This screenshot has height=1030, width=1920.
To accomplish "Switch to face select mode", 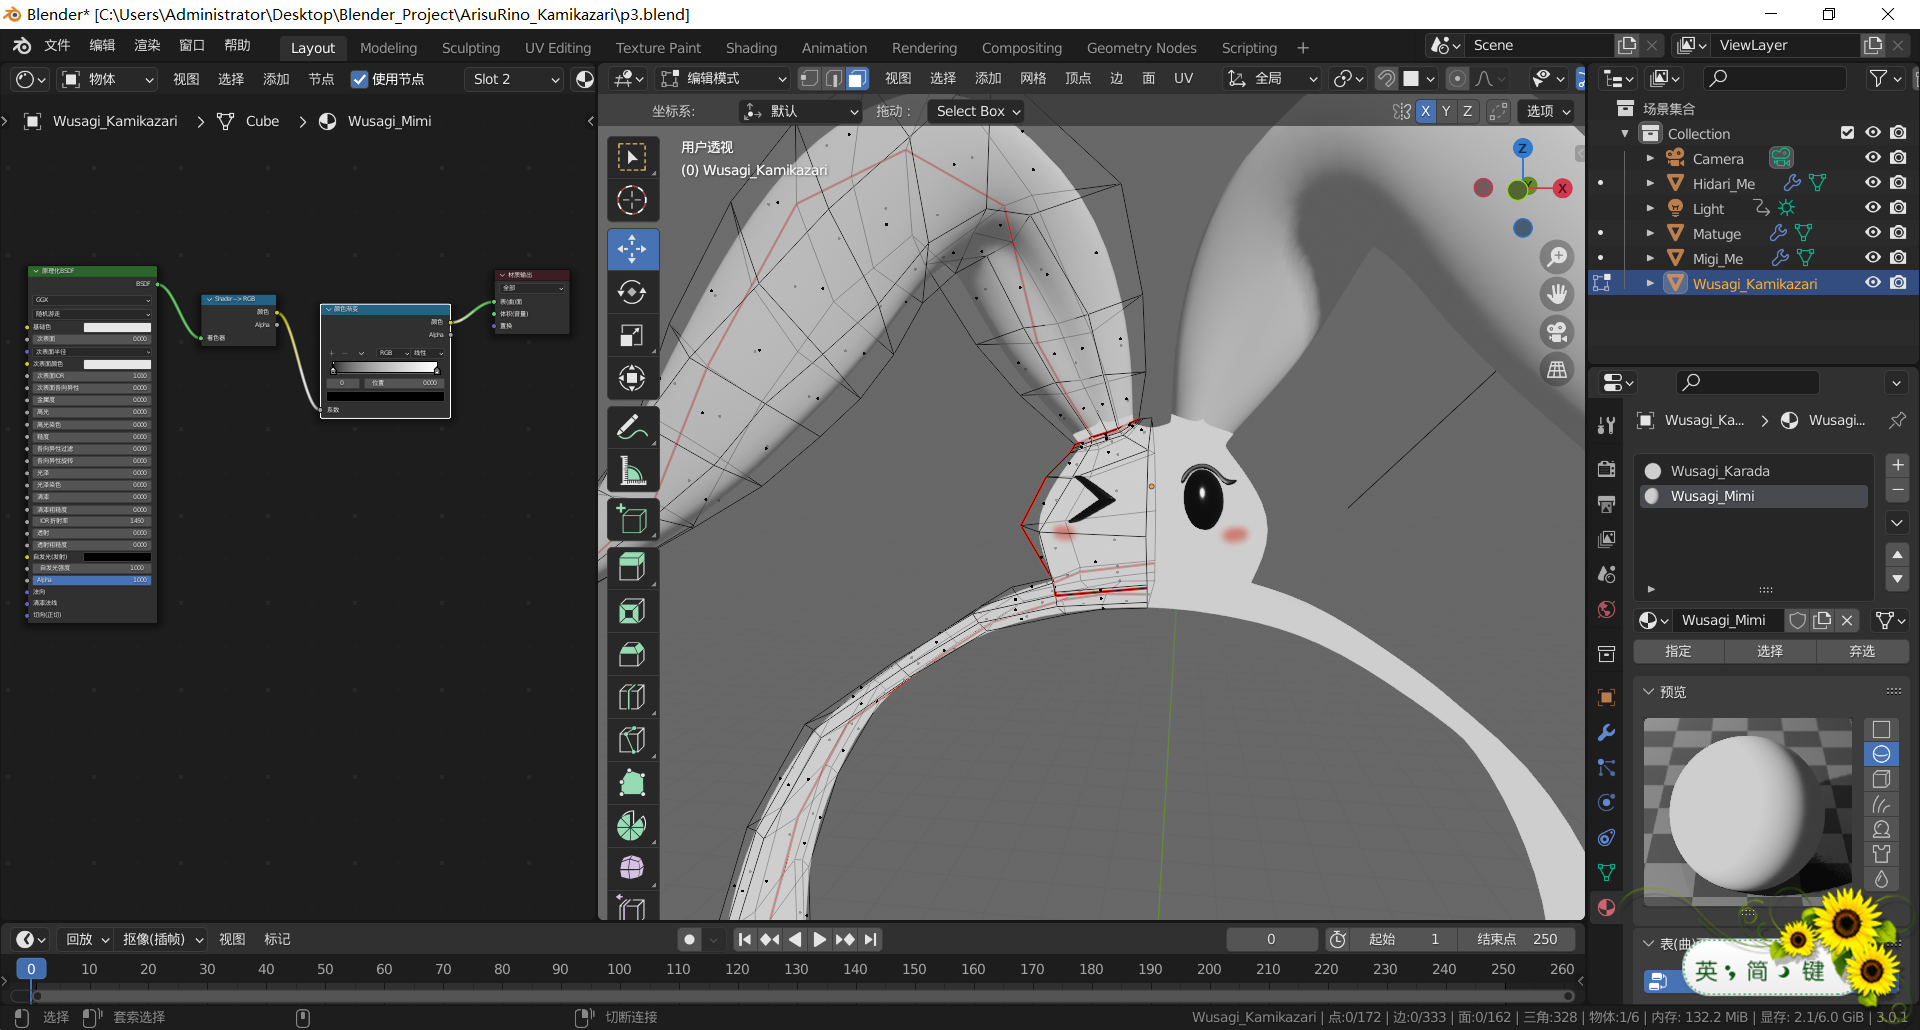I will click(857, 79).
